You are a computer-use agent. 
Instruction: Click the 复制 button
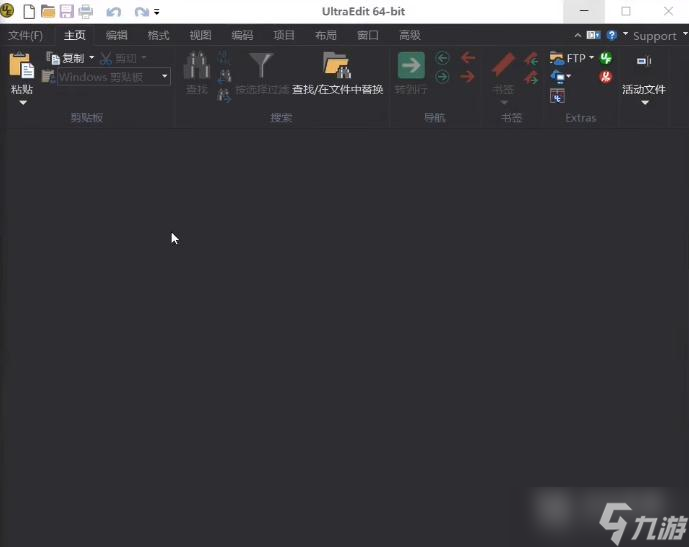66,58
